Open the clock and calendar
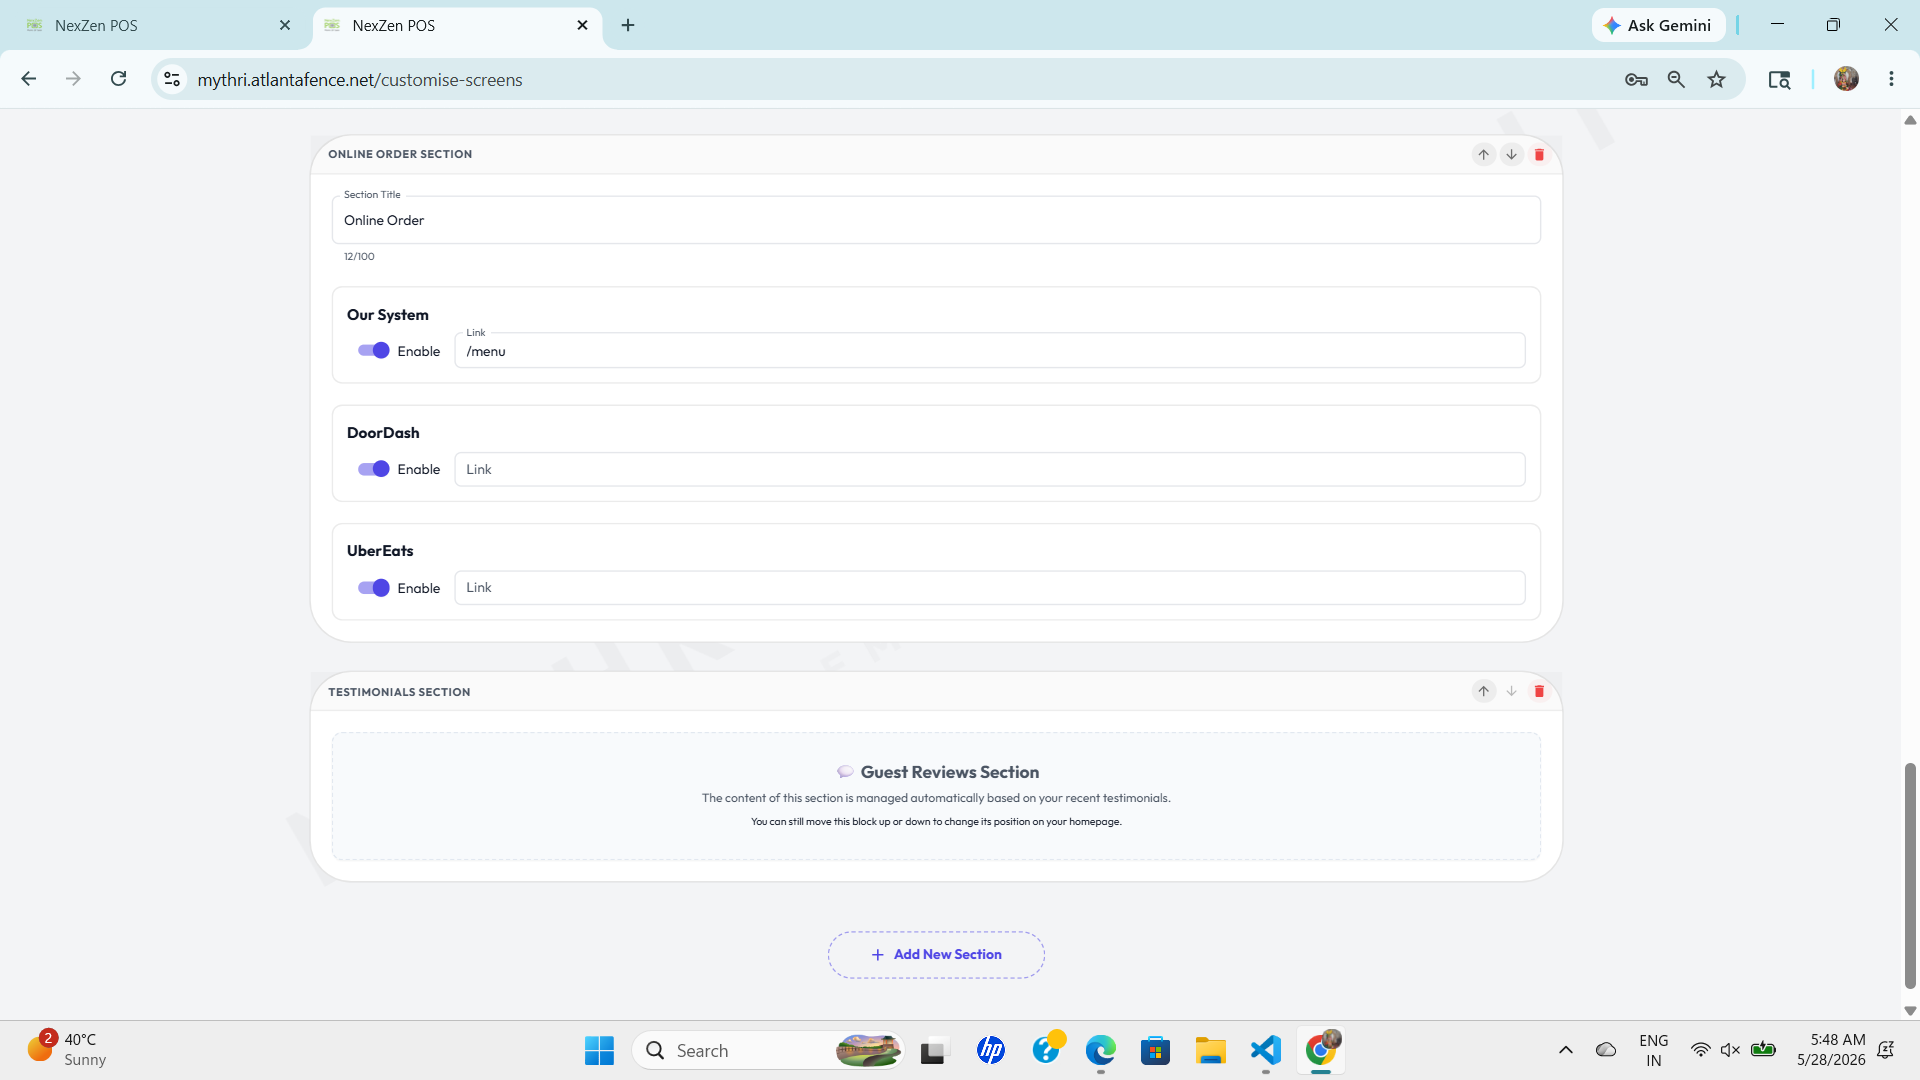This screenshot has width=1920, height=1080. click(1831, 1050)
